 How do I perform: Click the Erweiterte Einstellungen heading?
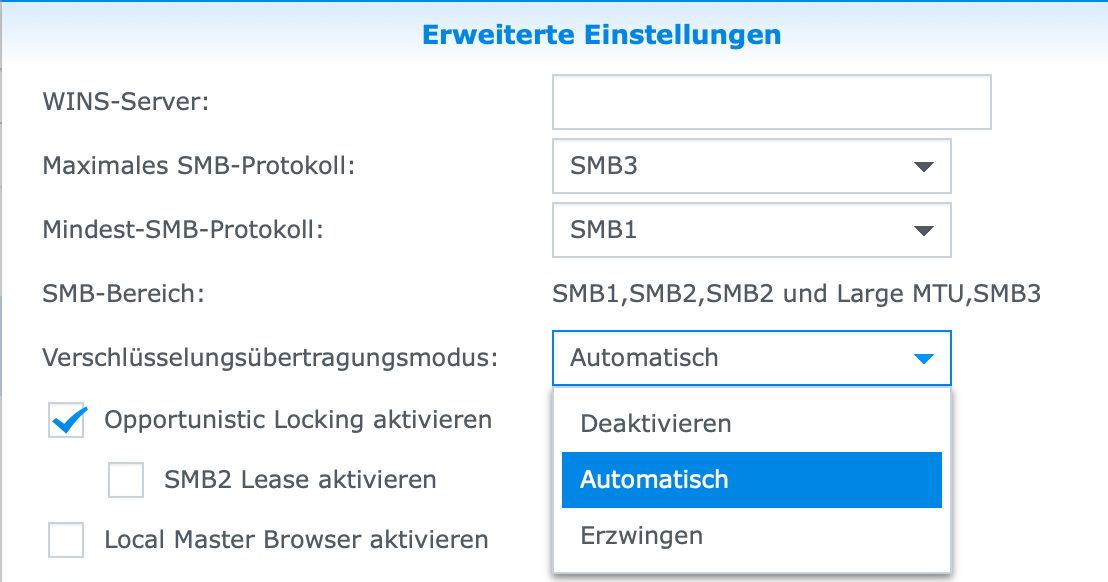tap(601, 35)
